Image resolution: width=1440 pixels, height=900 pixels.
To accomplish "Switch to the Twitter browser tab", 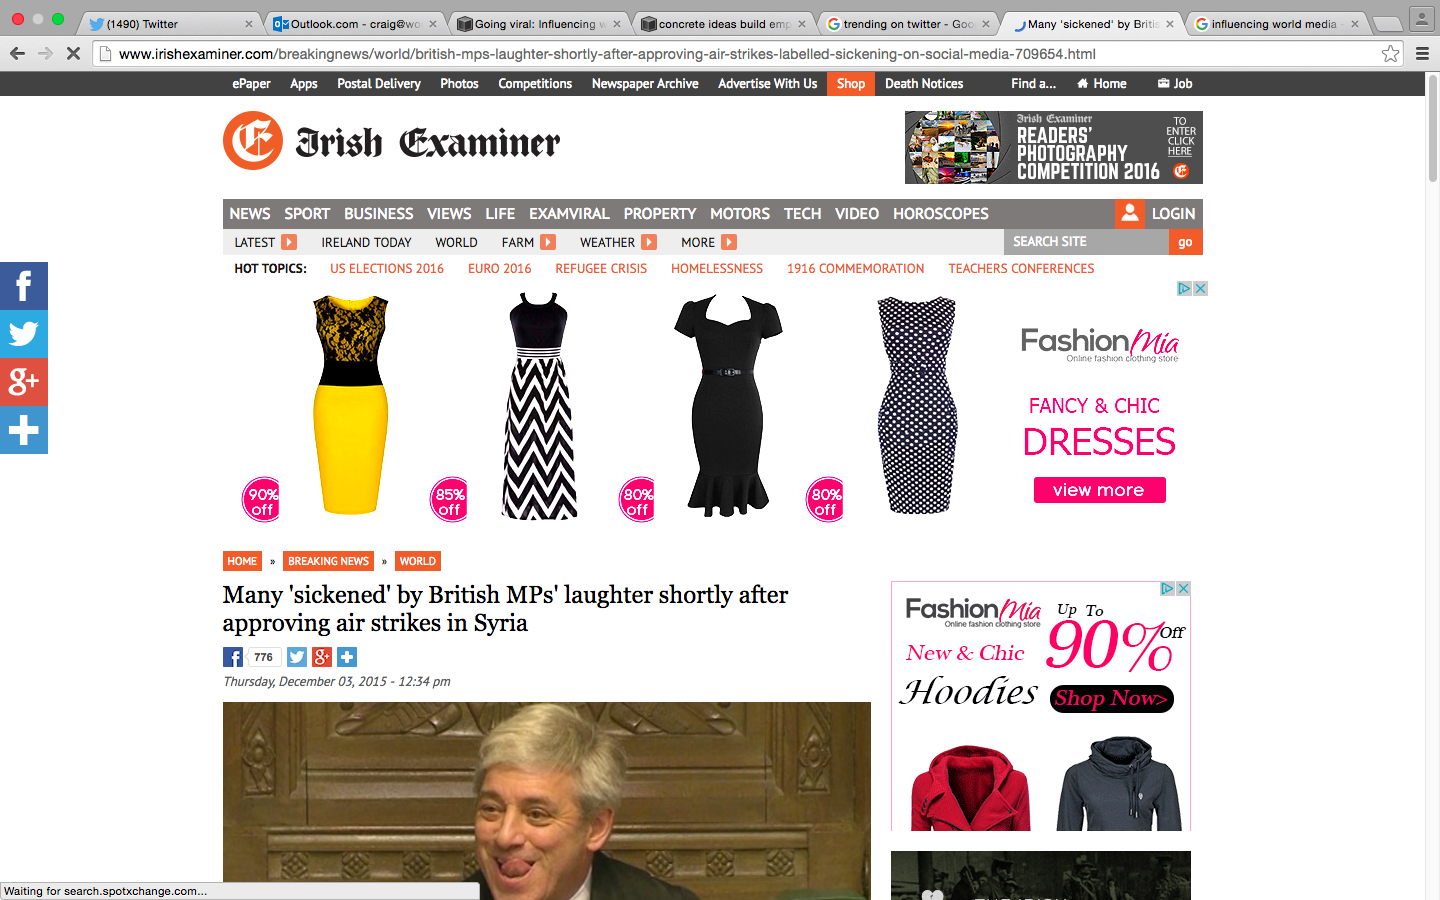I will 170,24.
